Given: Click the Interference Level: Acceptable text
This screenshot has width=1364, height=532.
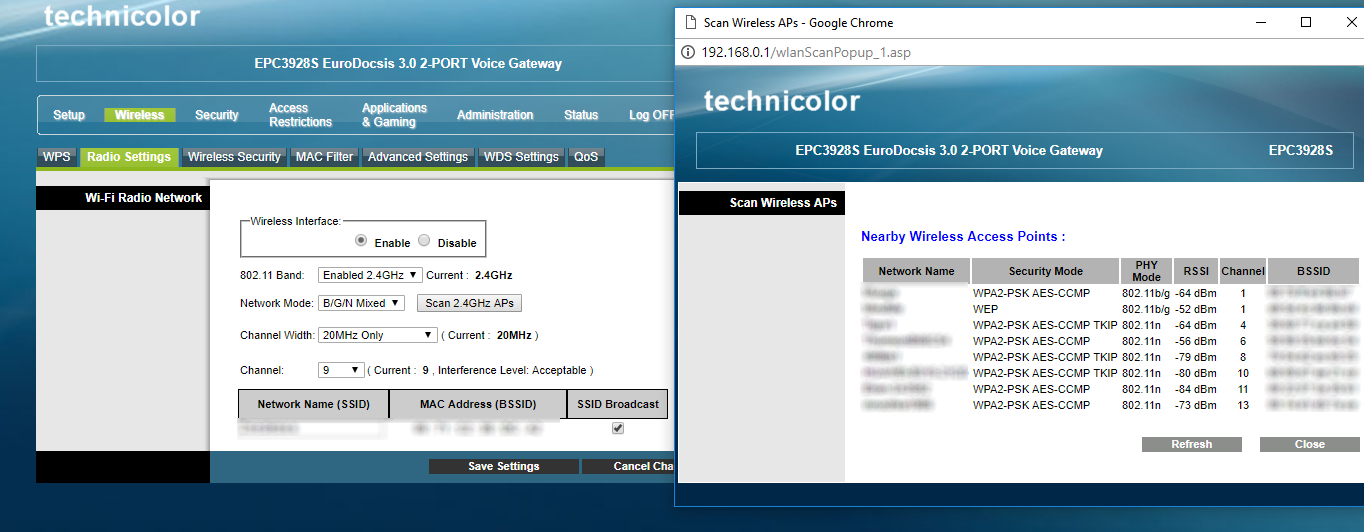Looking at the screenshot, I should point(512,370).
